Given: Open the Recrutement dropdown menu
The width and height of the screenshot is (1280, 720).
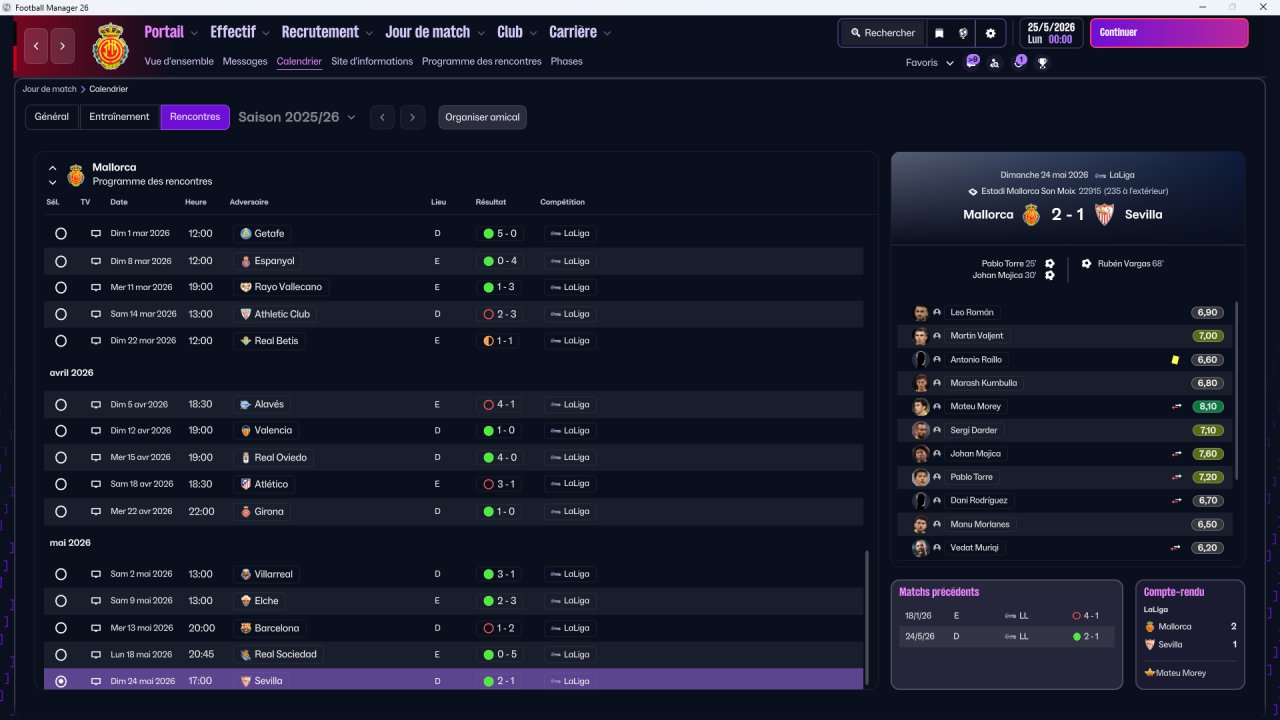Looking at the screenshot, I should click(327, 32).
